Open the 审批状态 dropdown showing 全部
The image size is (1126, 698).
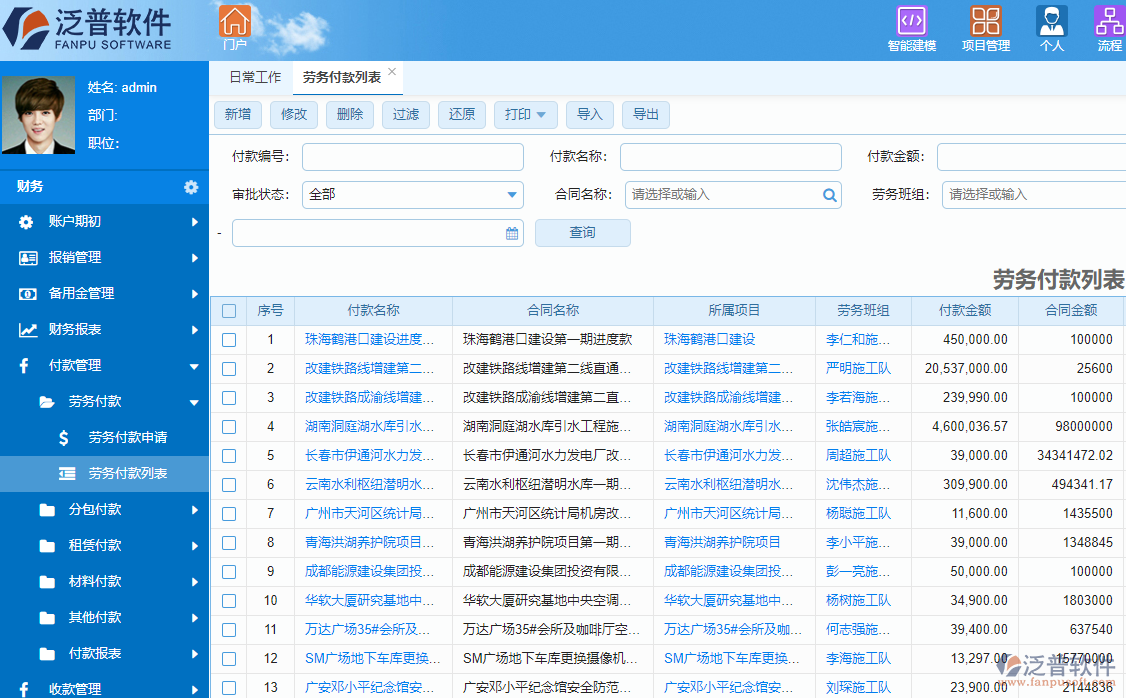[x=413, y=195]
